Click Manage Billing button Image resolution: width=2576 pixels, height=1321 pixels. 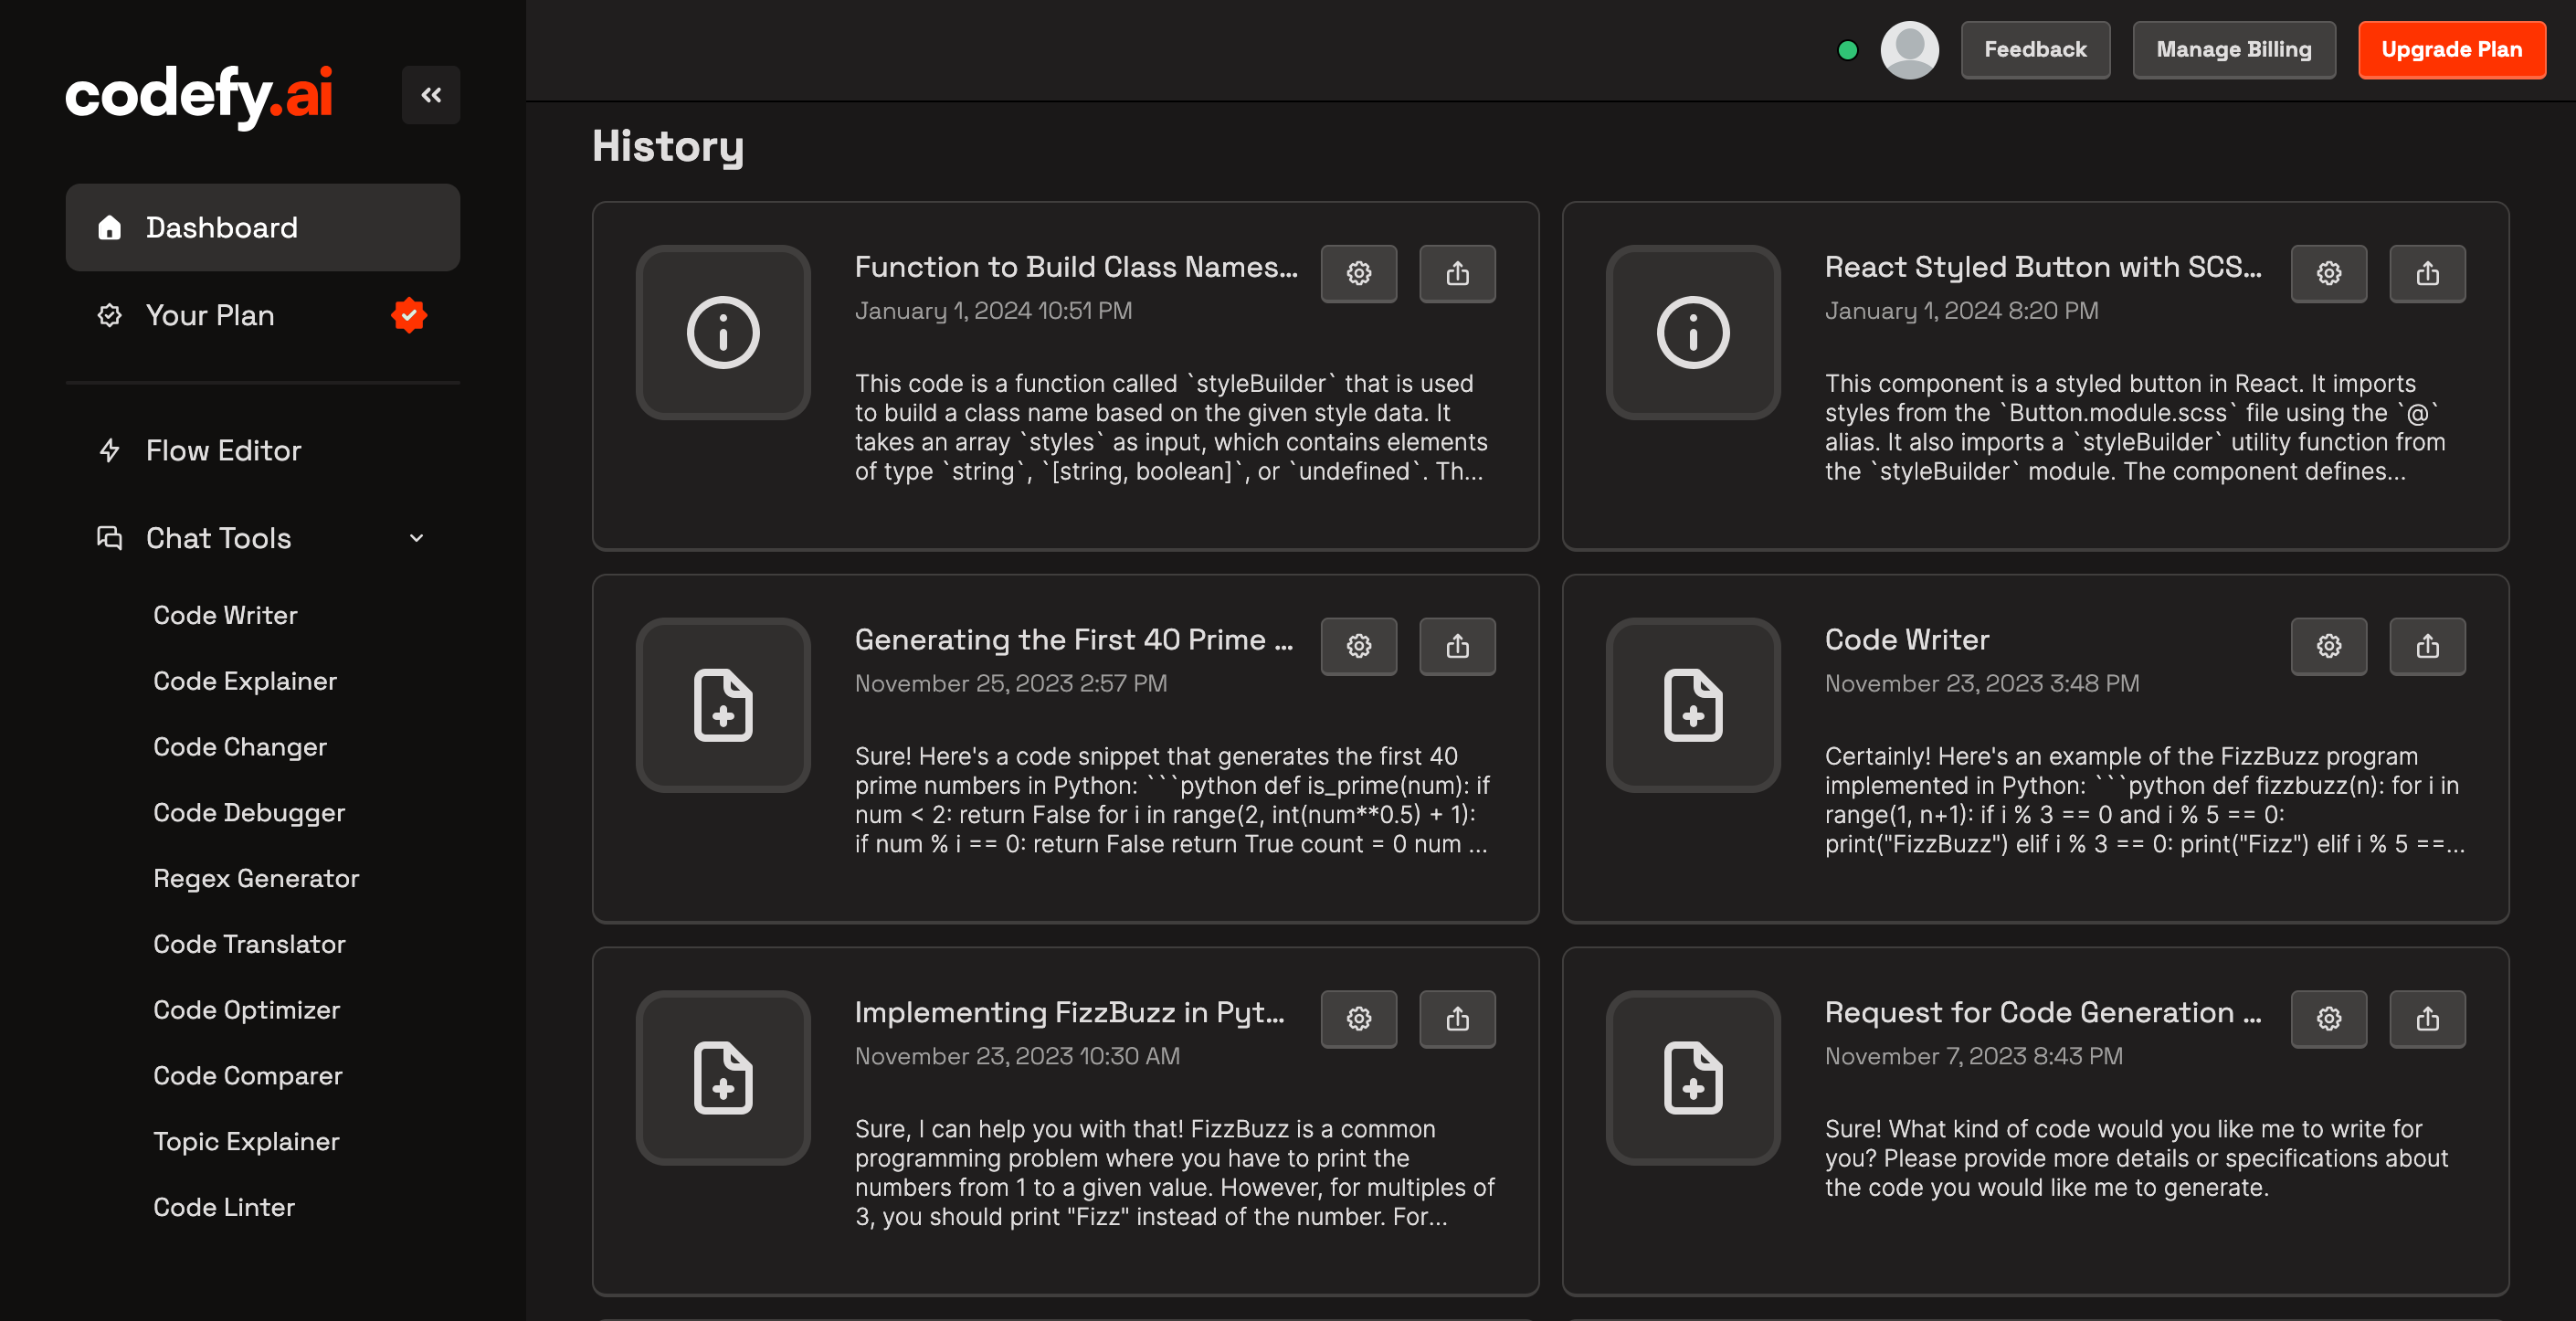click(2233, 50)
